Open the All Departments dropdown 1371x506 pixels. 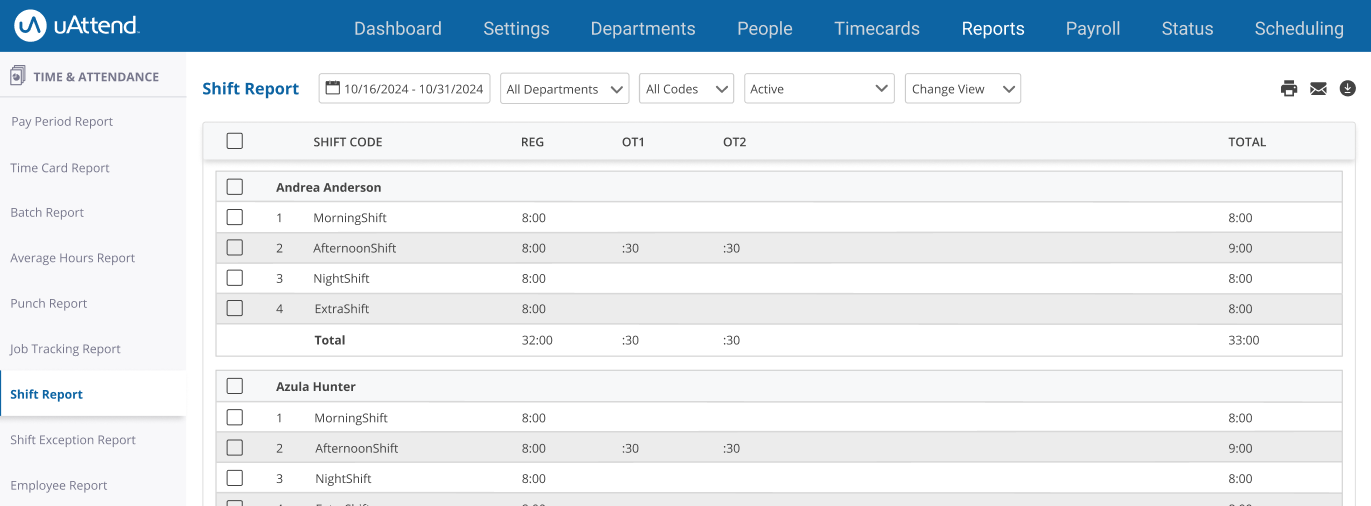click(564, 89)
